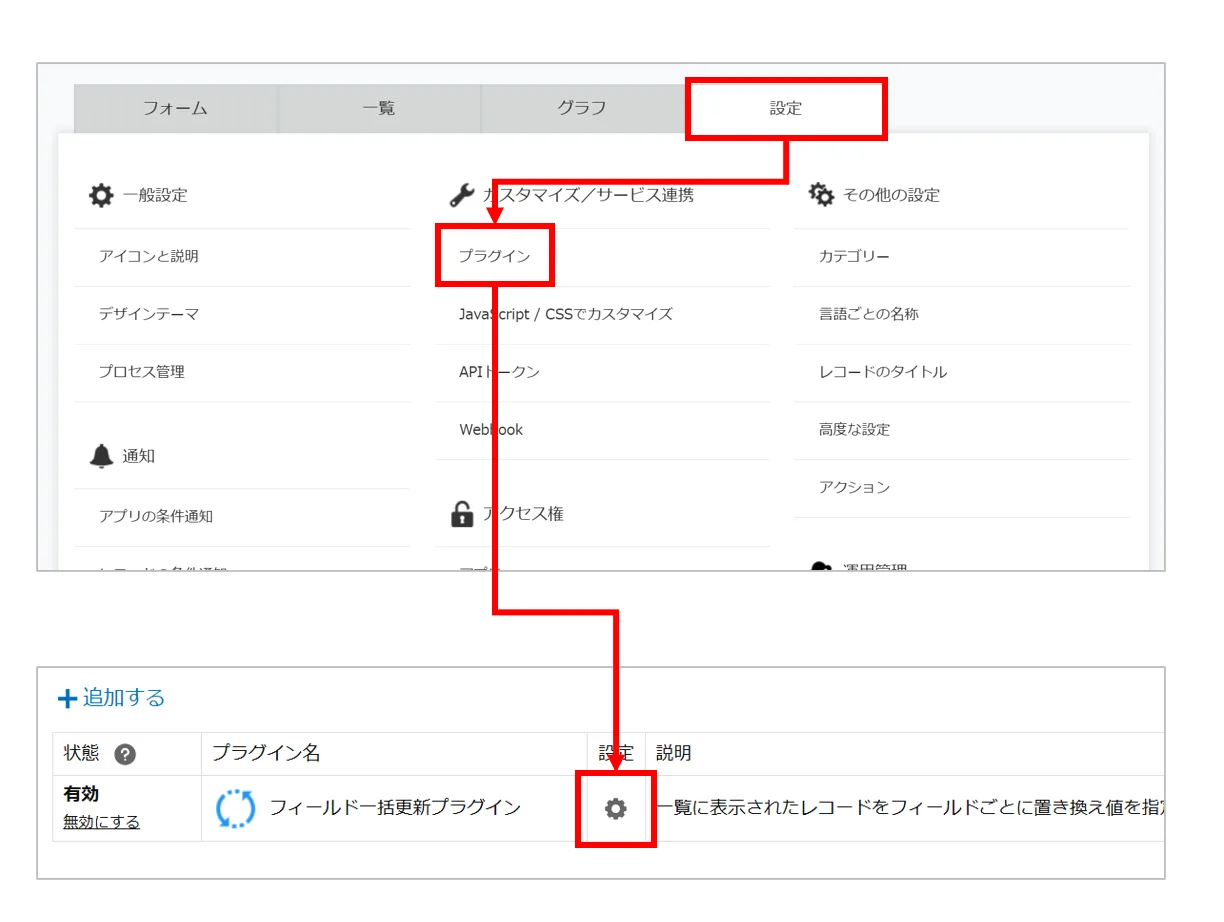Open the フォーム tab

click(175, 108)
